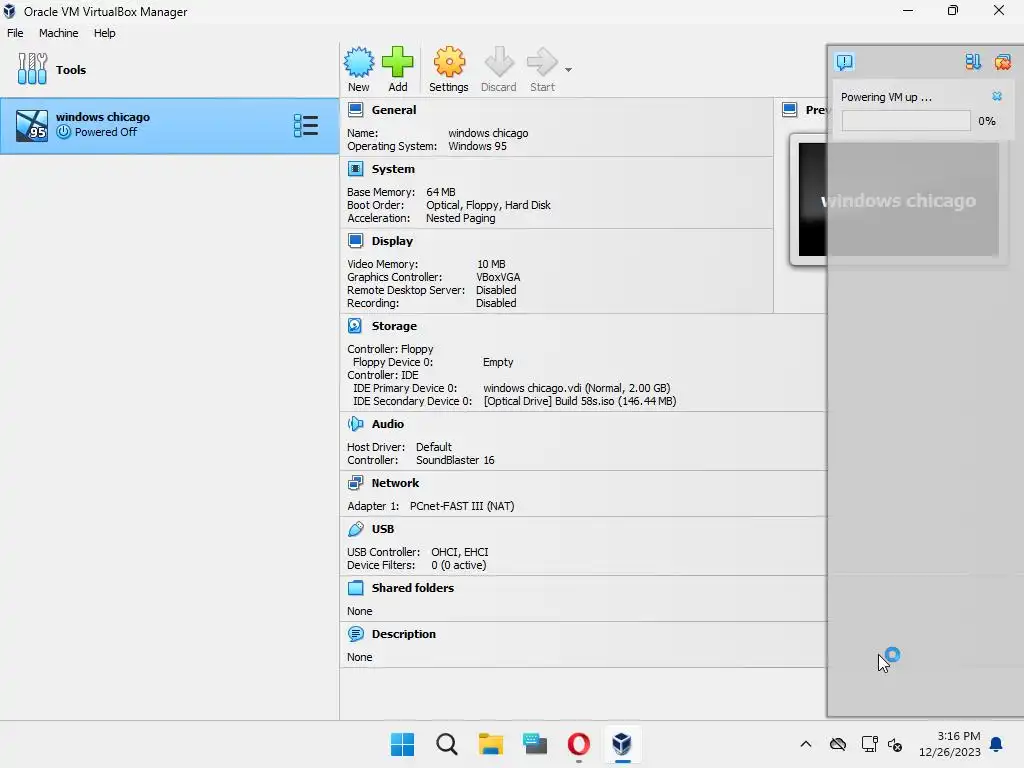This screenshot has width=1024, height=768.
Task: Click the Preview section monitor icon
Action: point(790,110)
